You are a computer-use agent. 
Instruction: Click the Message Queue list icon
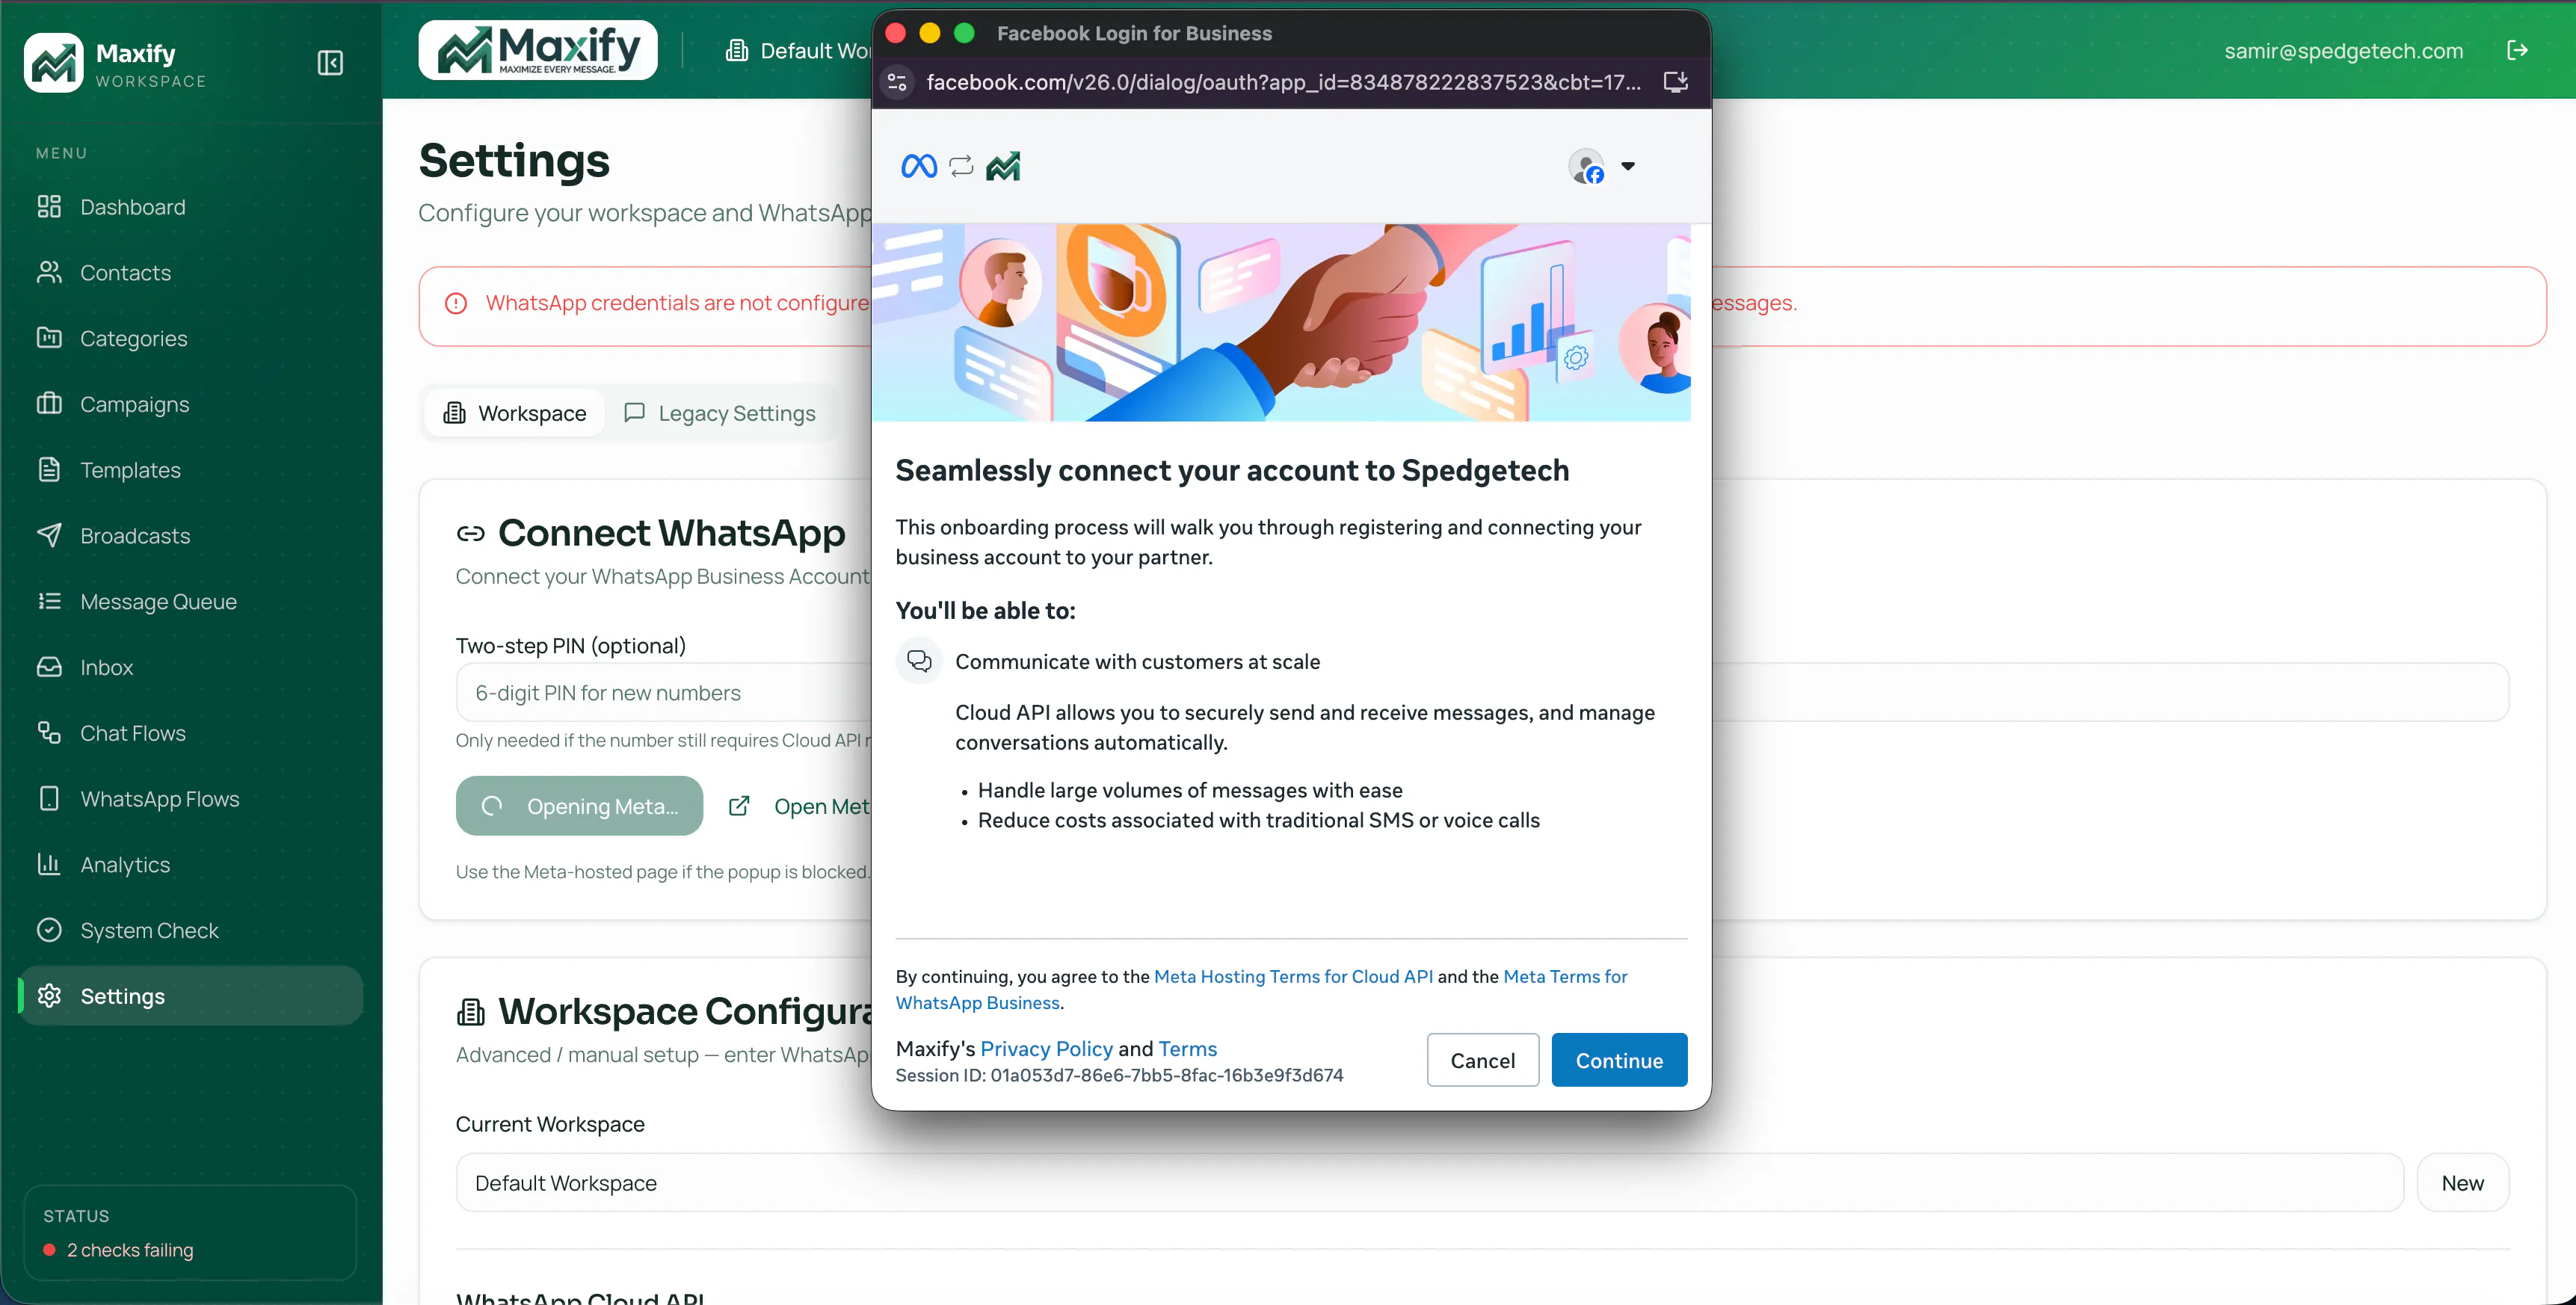tap(49, 601)
